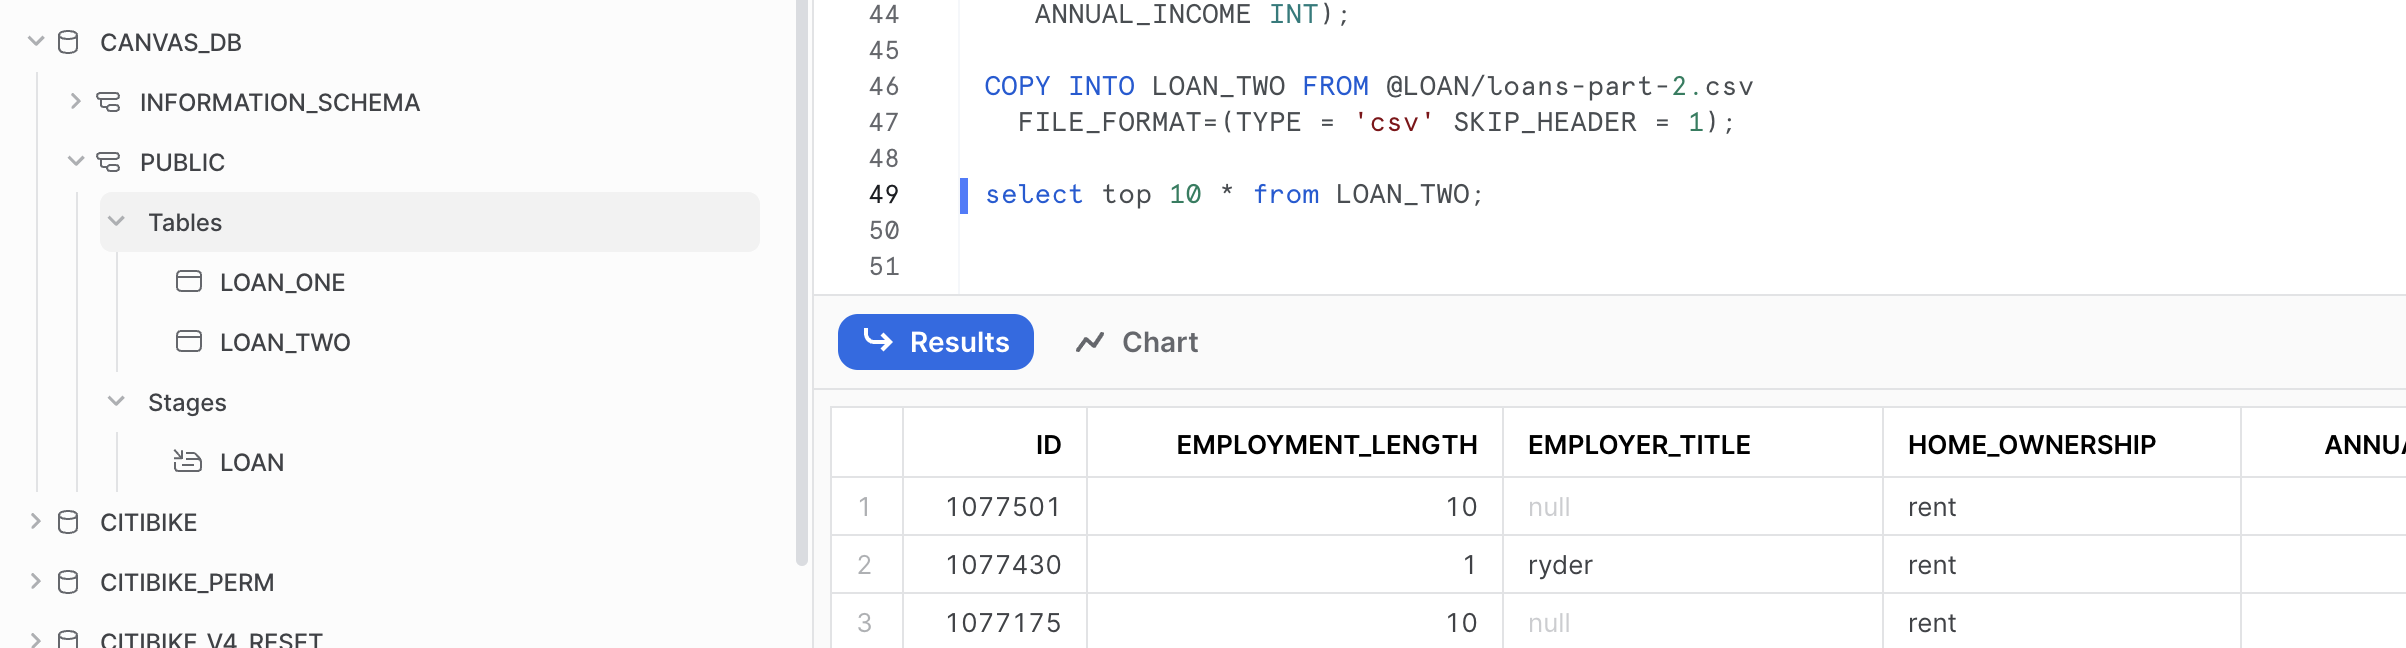Screen dimensions: 2406x648
Task: Expand the CITIBIKE database
Action: pos(36,522)
